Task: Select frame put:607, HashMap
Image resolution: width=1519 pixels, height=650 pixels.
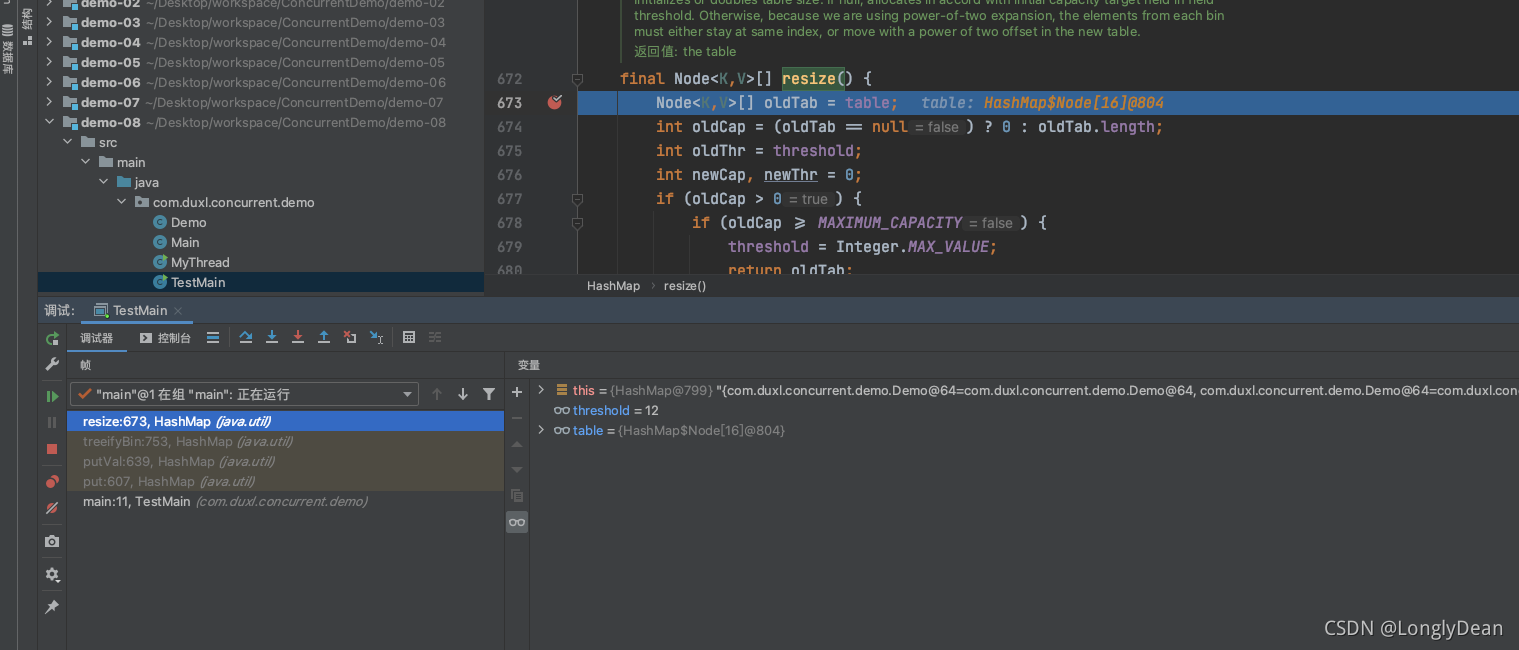Action: (x=286, y=481)
